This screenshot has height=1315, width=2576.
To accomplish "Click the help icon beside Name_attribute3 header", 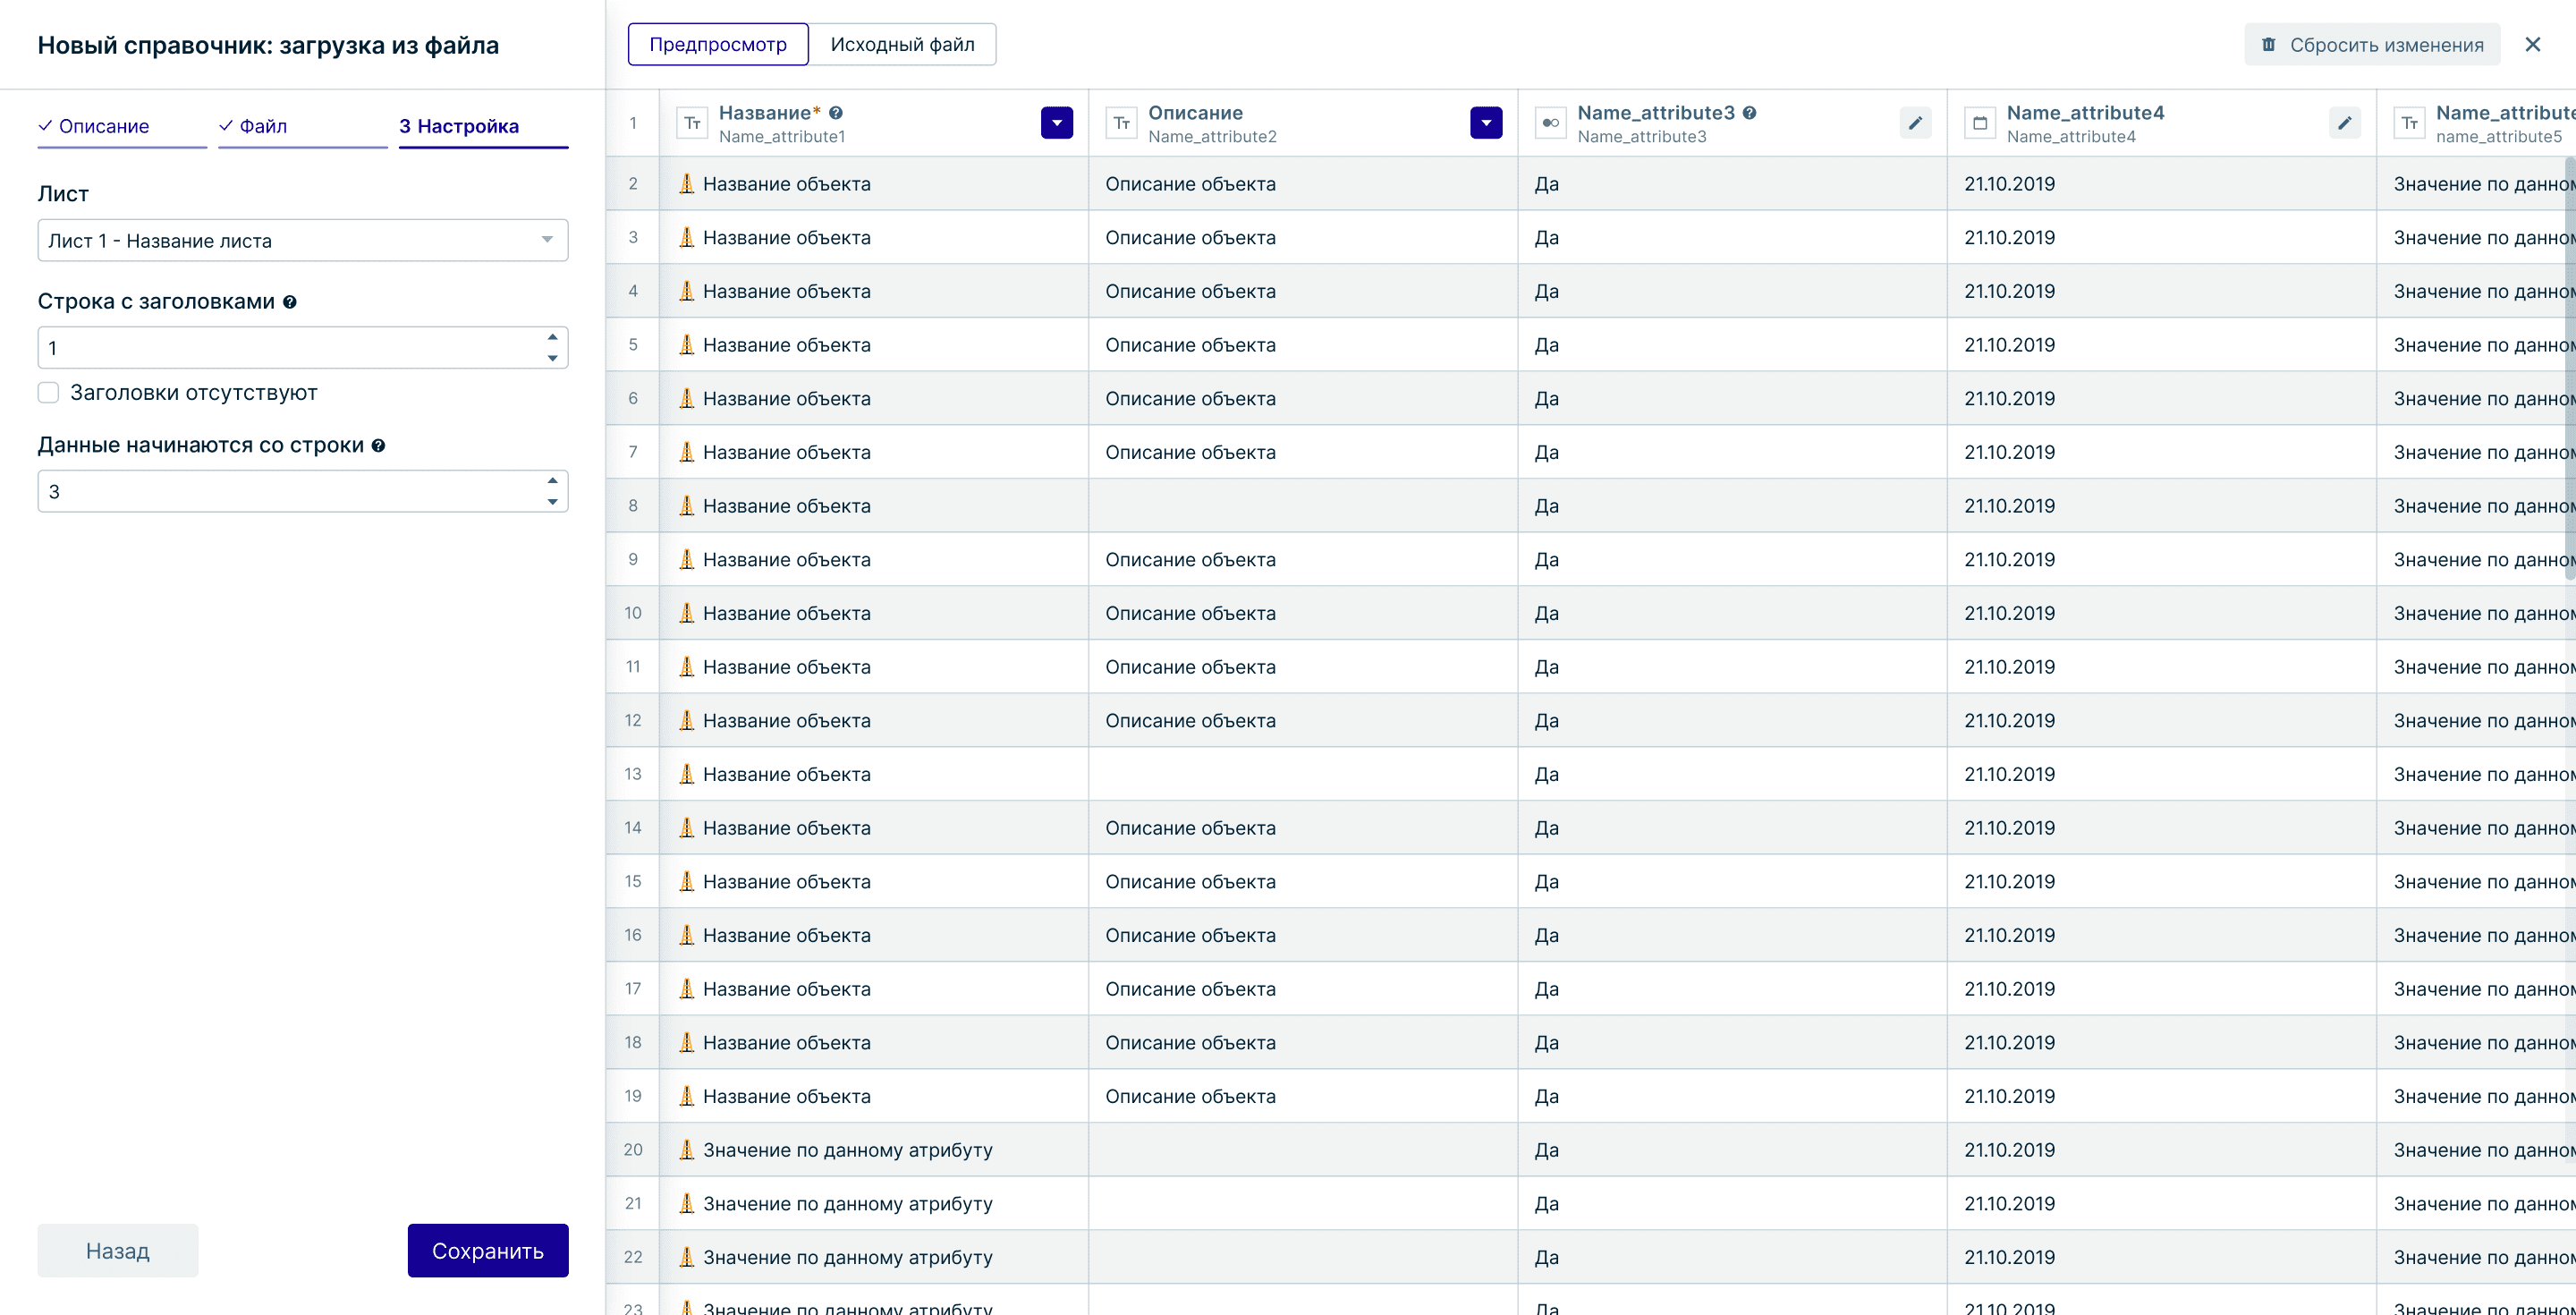I will [x=1749, y=113].
